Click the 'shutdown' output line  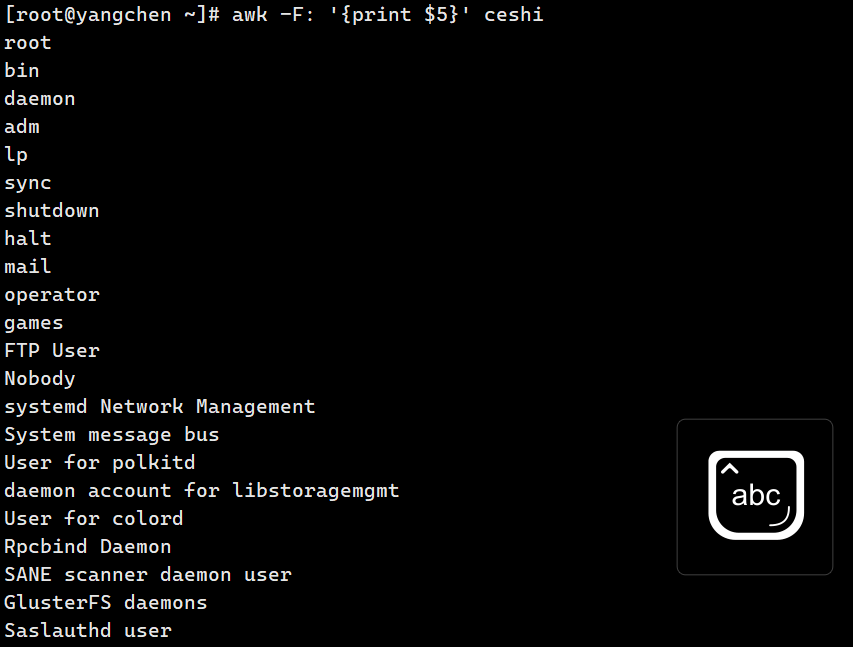(x=52, y=211)
